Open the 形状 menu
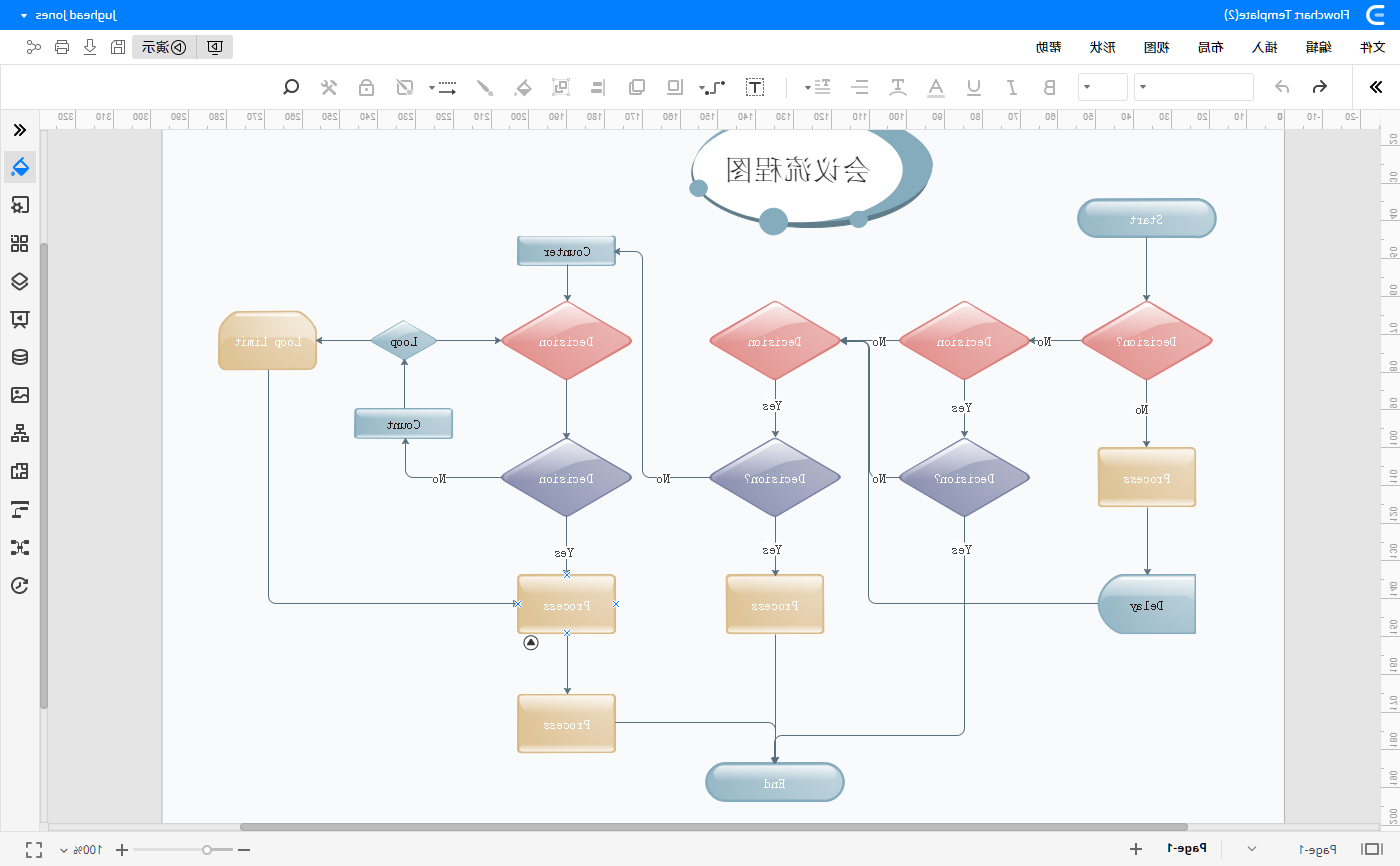This screenshot has width=1400, height=866. [1102, 47]
